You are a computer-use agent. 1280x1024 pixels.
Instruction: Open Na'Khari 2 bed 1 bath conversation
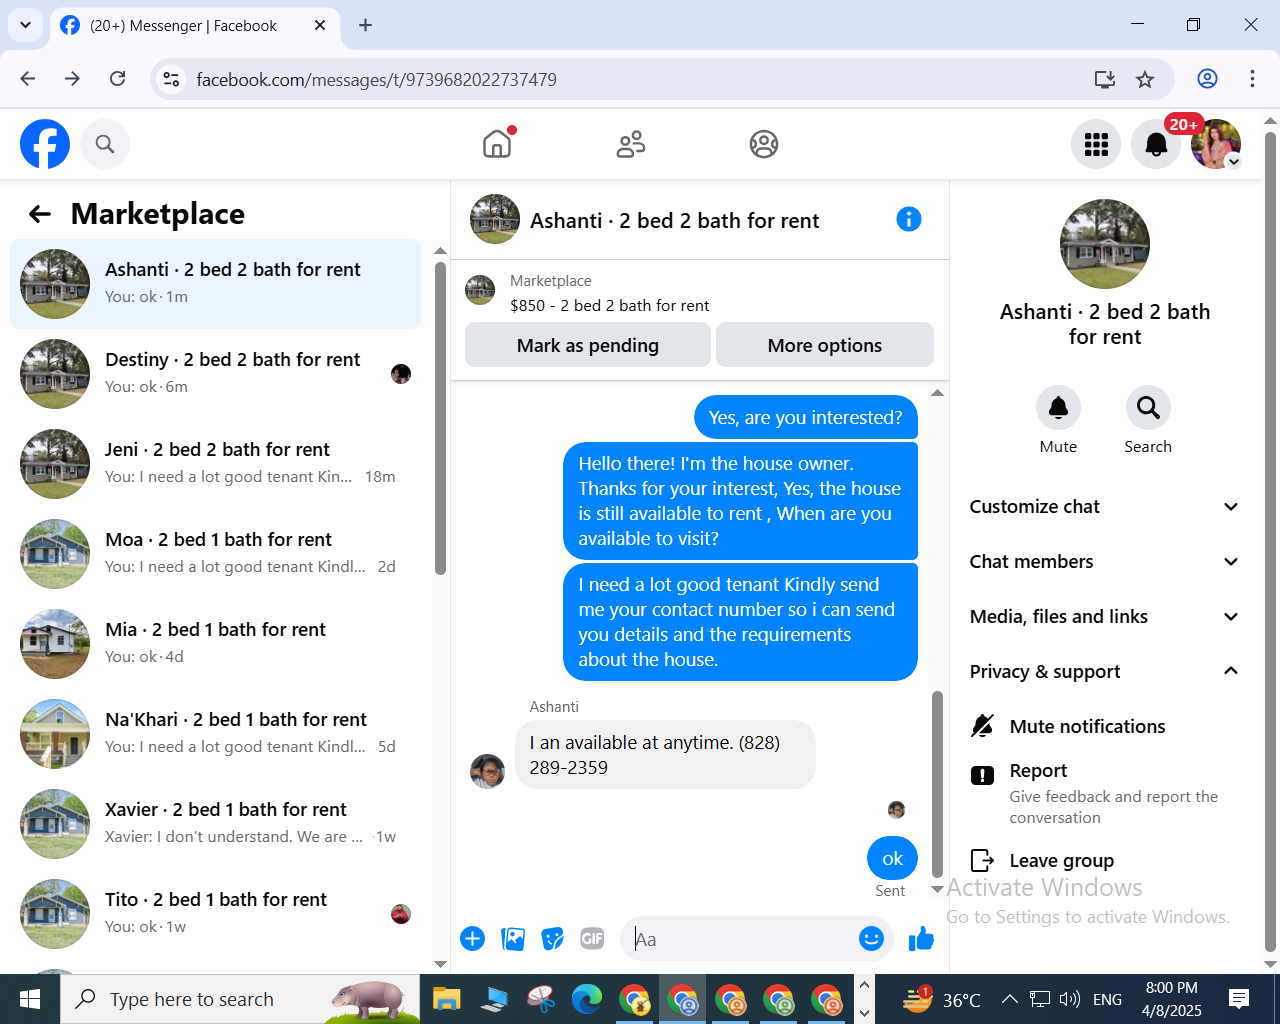(x=215, y=734)
